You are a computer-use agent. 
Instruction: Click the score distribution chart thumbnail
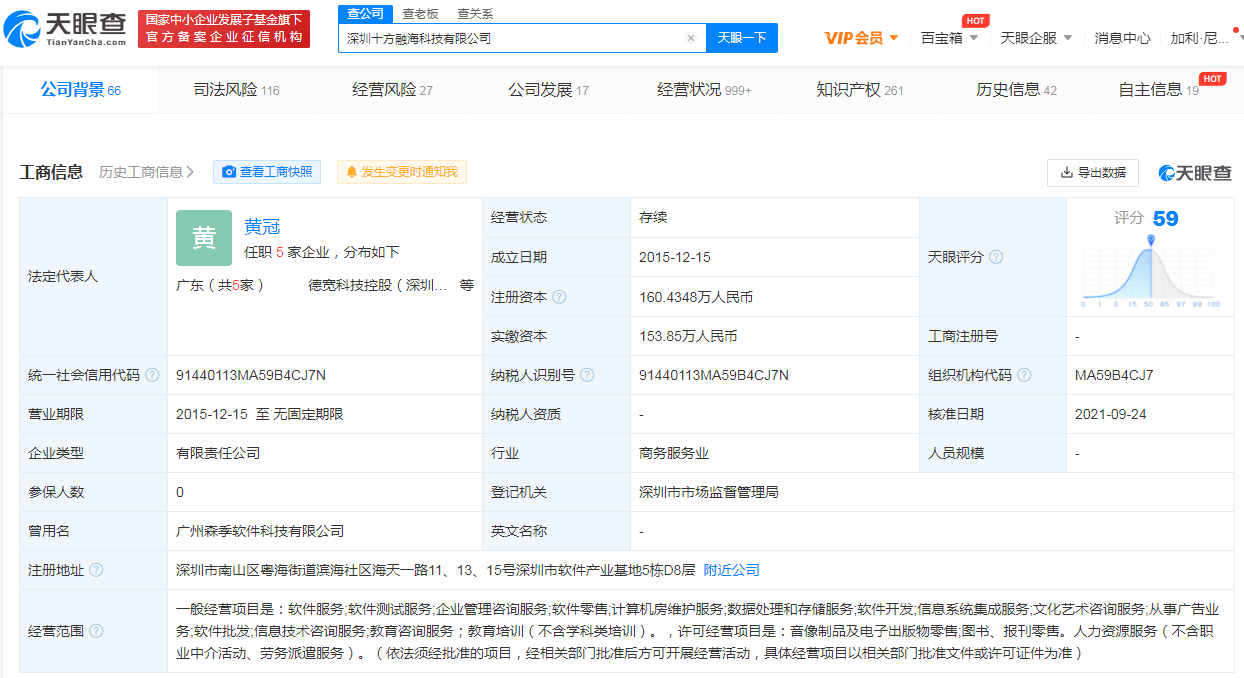point(1151,272)
